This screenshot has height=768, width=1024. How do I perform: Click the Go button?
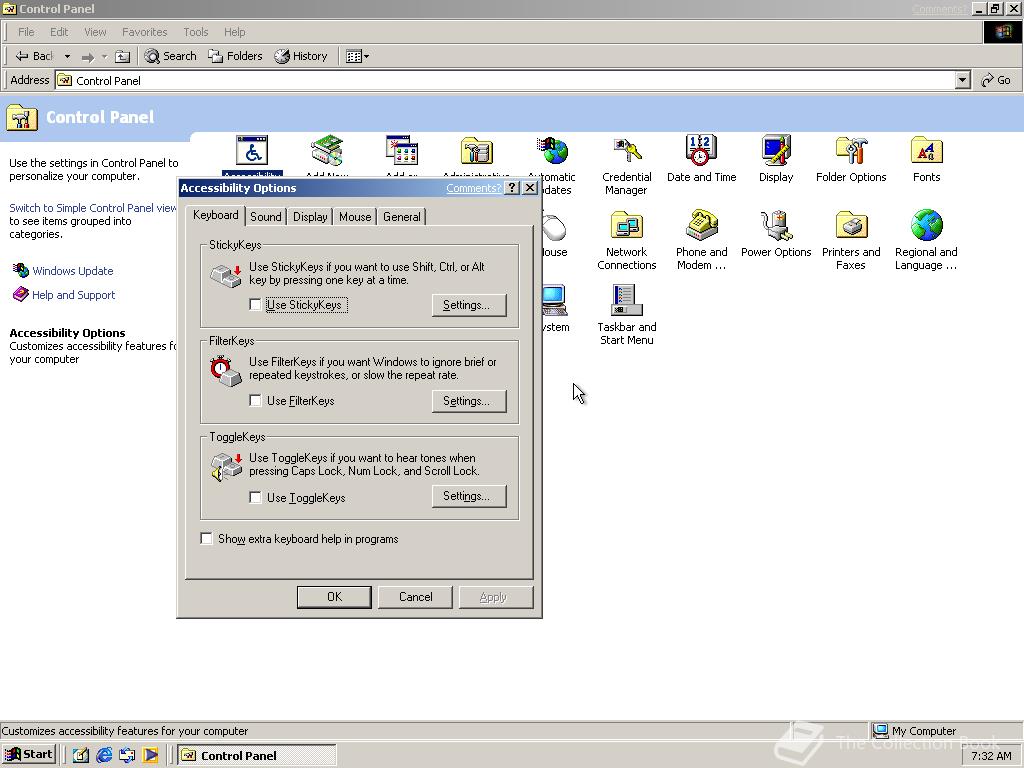point(996,80)
